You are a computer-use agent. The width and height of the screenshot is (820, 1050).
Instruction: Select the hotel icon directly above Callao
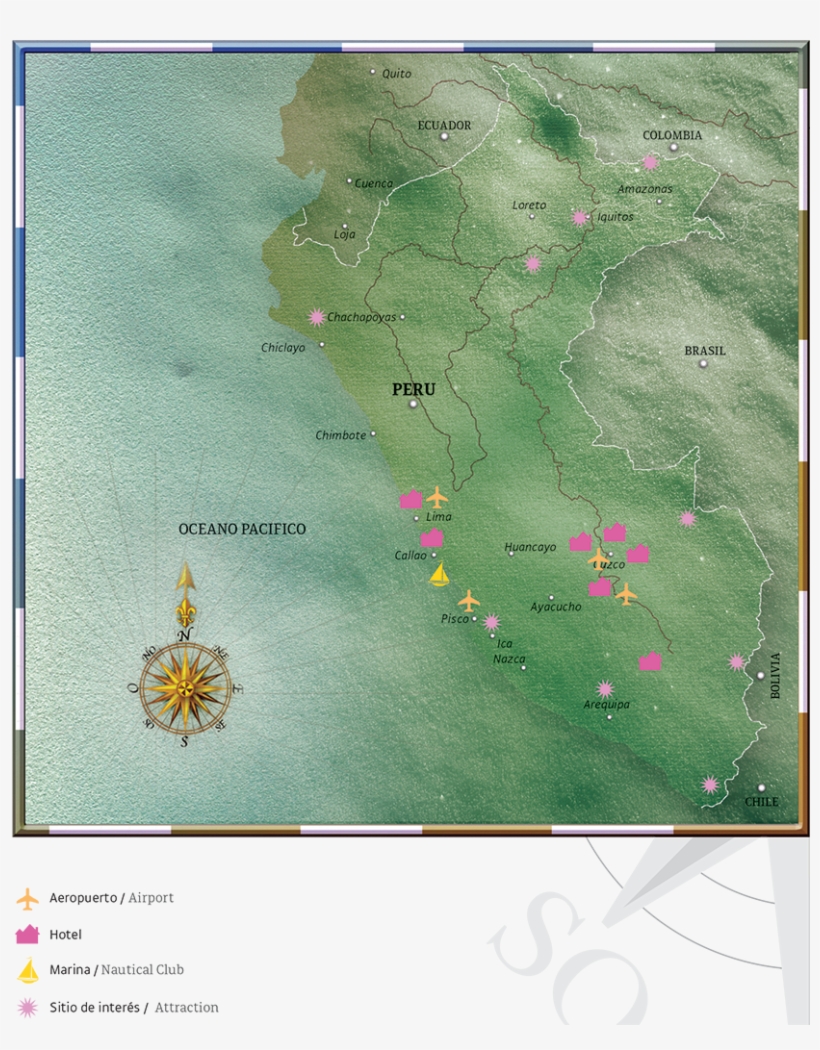pos(432,538)
